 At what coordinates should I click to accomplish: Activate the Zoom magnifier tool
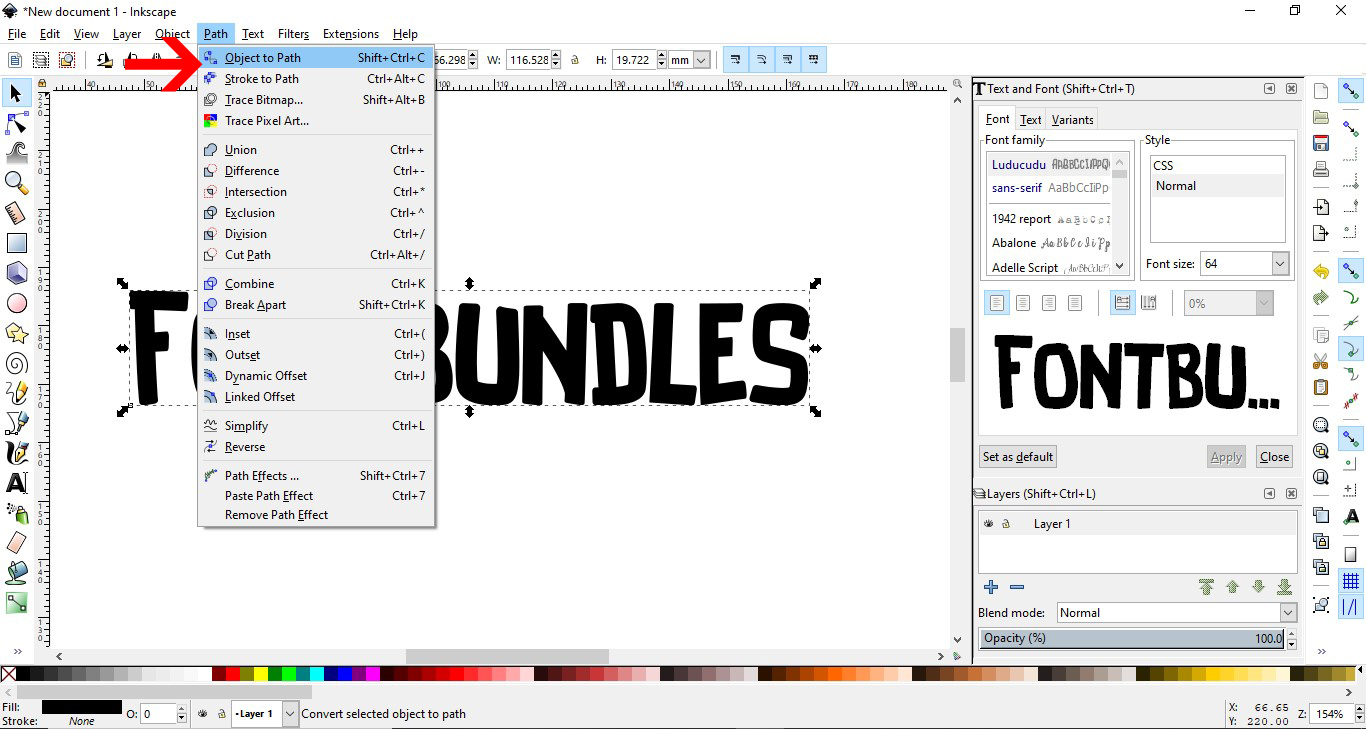coord(16,182)
